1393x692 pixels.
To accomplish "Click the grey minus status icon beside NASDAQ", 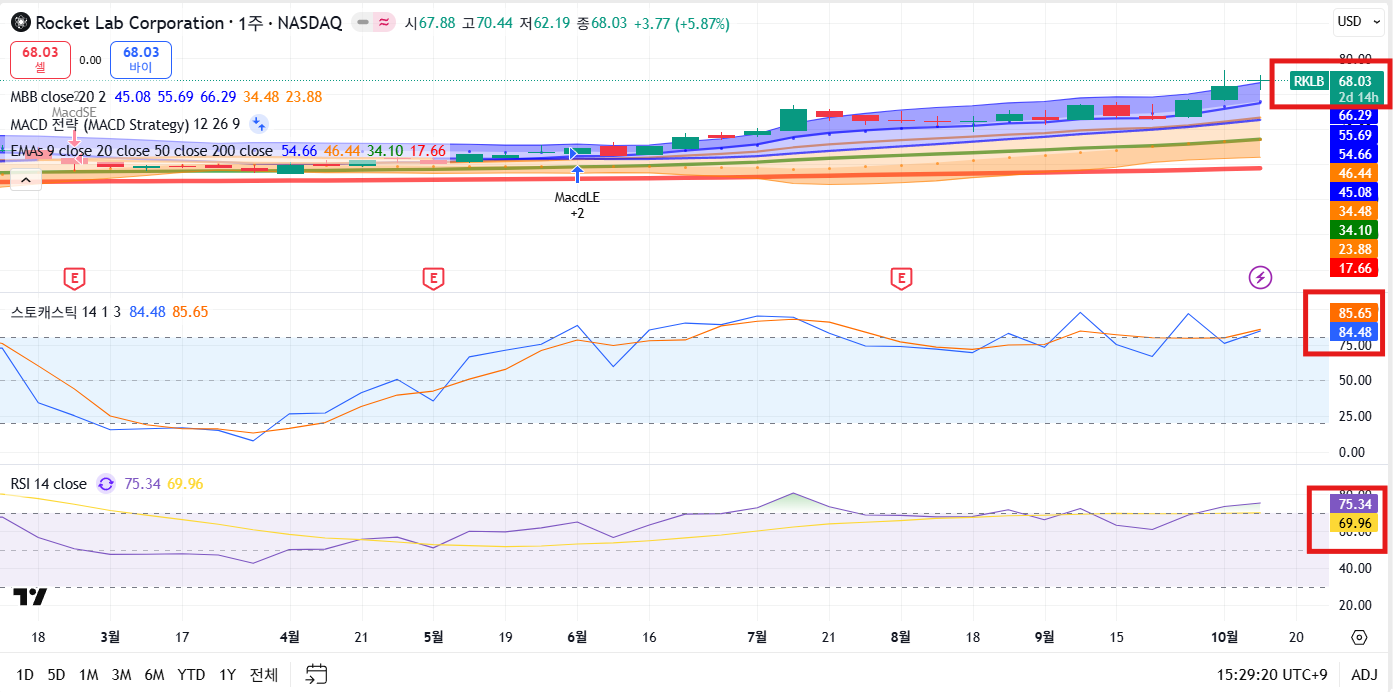I will pyautogui.click(x=362, y=22).
